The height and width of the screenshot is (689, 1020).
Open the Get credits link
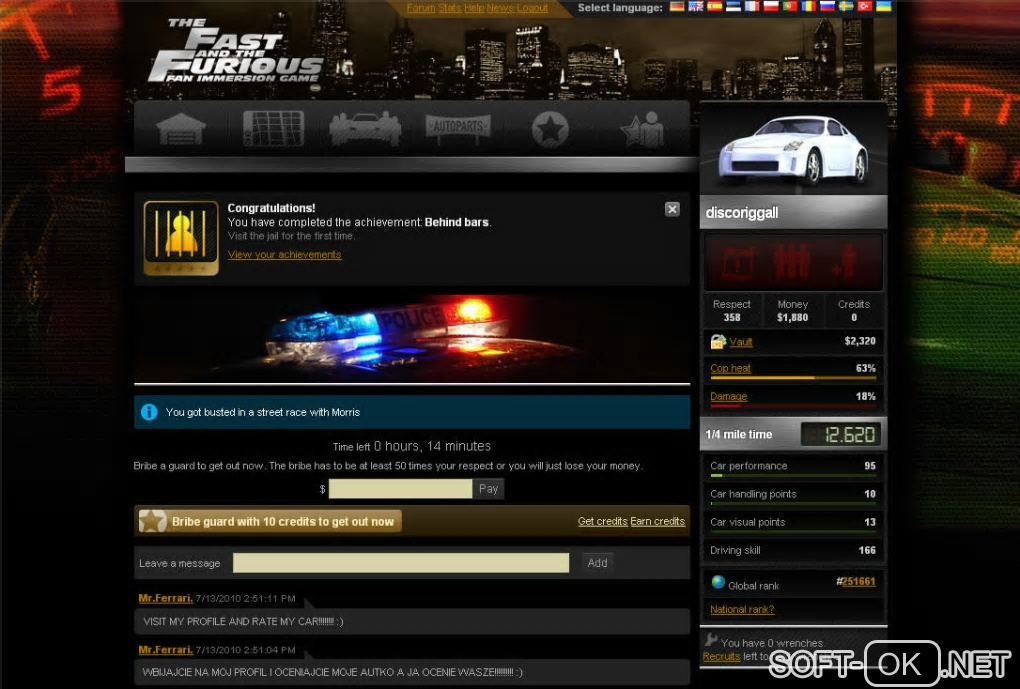click(602, 521)
